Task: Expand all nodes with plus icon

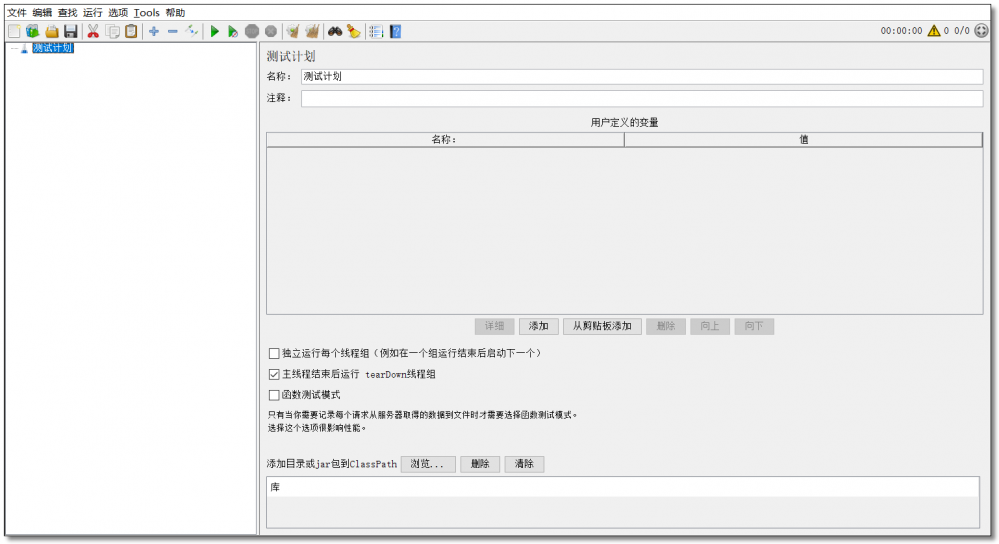Action: (154, 31)
